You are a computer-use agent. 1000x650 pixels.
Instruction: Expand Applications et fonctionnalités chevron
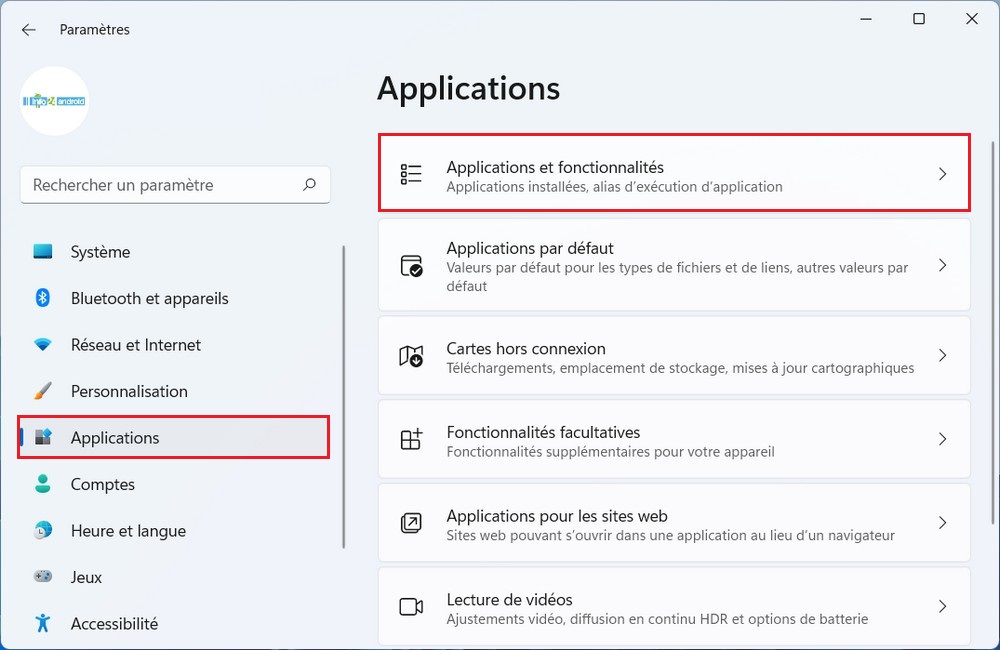coord(941,174)
